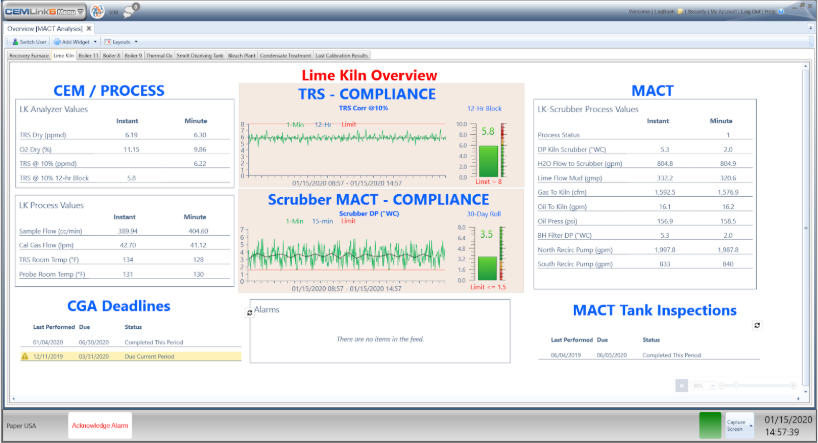Click the date and time display
This screenshot has width=818, height=443.
(788, 426)
